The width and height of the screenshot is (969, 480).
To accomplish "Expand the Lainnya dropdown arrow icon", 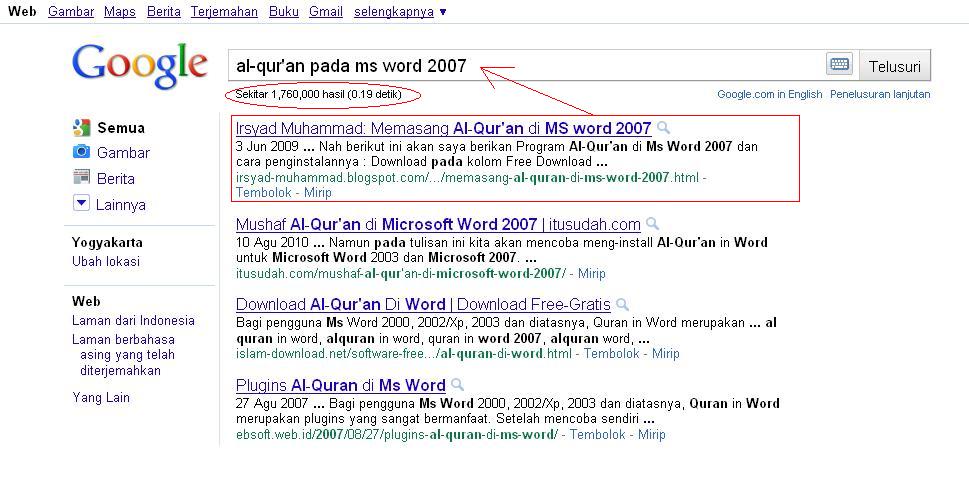I will [x=82, y=204].
